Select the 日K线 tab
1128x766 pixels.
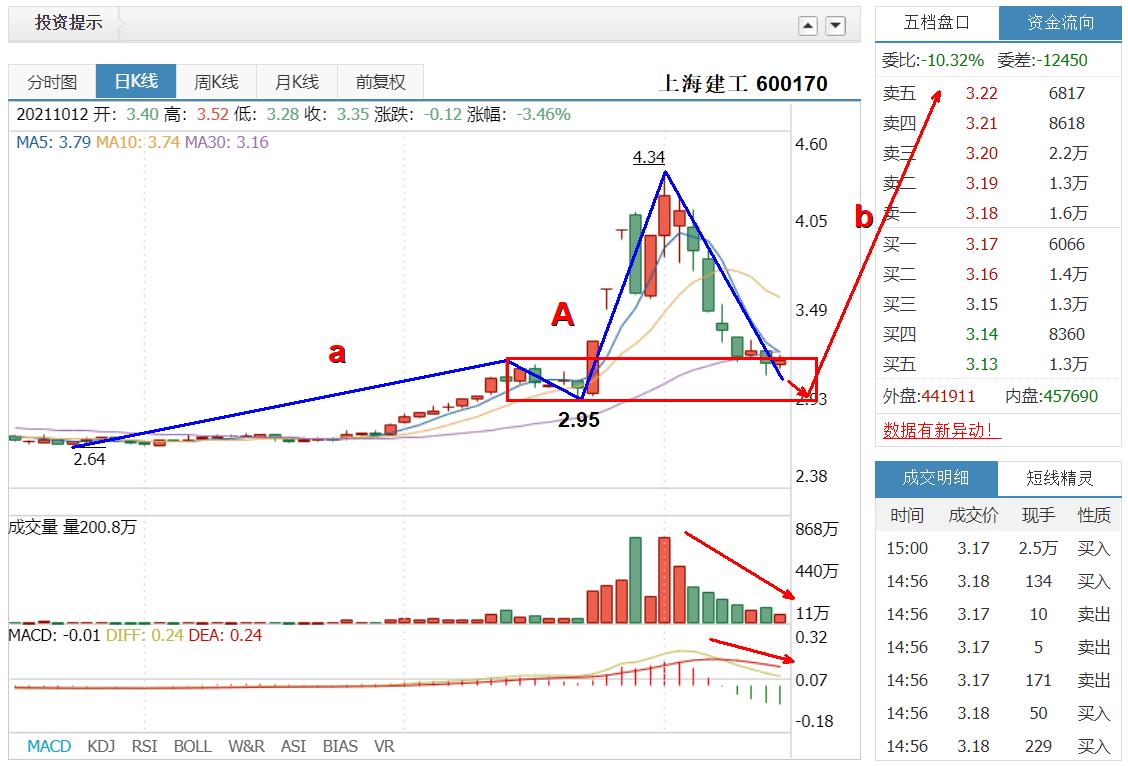(136, 81)
